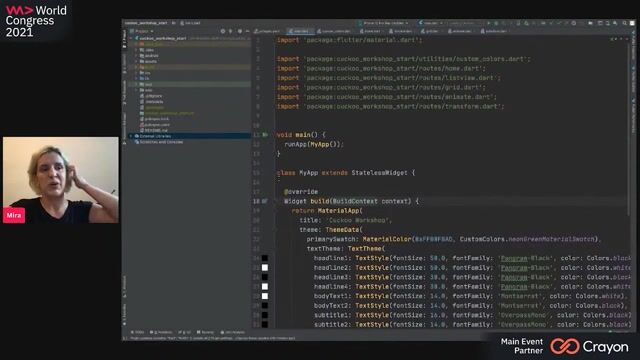Open the Dart Analysis tool window button
The height and width of the screenshot is (360, 640).
(x=233, y=332)
